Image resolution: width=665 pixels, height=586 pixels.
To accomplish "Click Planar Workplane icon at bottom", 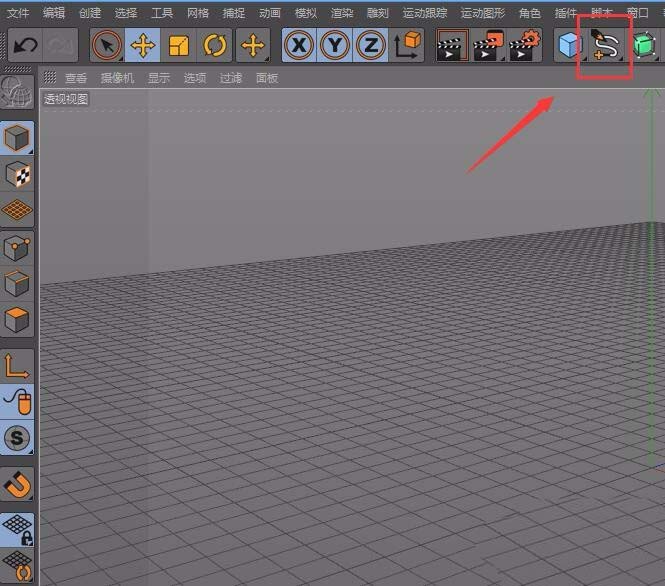I will [x=17, y=566].
